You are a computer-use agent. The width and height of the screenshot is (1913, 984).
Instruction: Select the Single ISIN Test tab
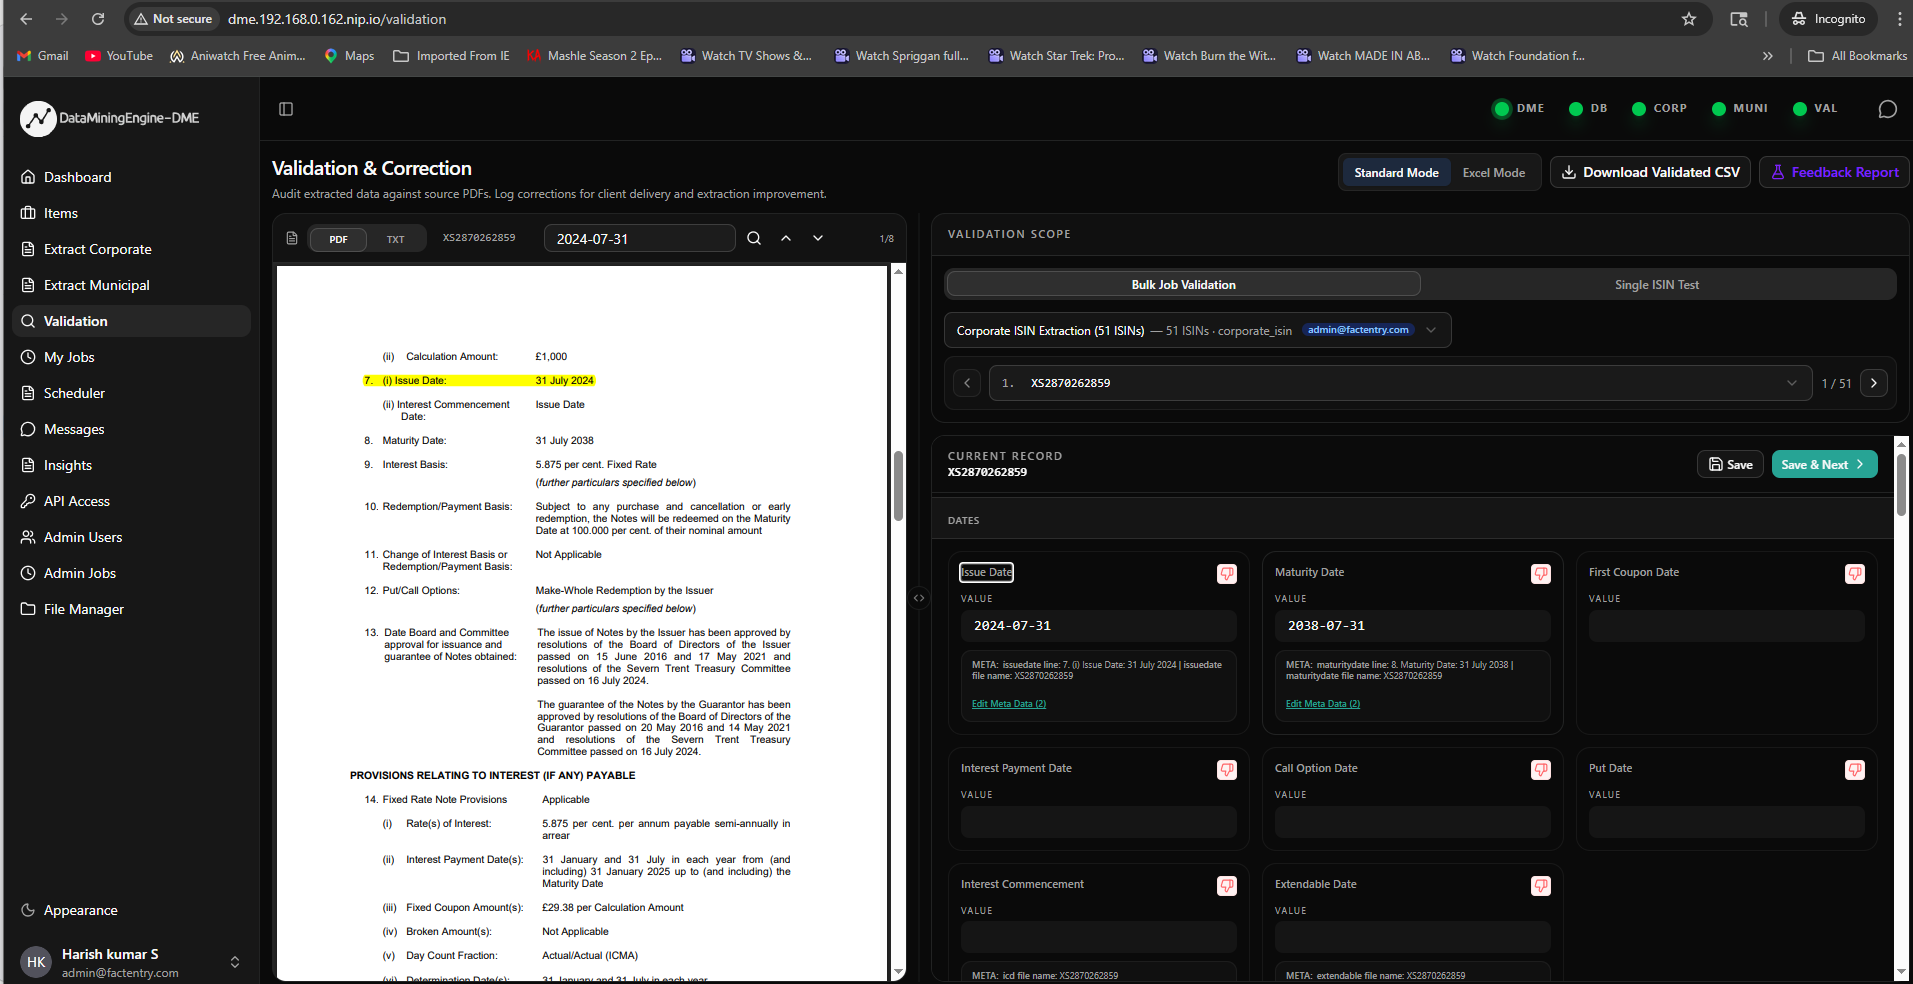pos(1656,284)
